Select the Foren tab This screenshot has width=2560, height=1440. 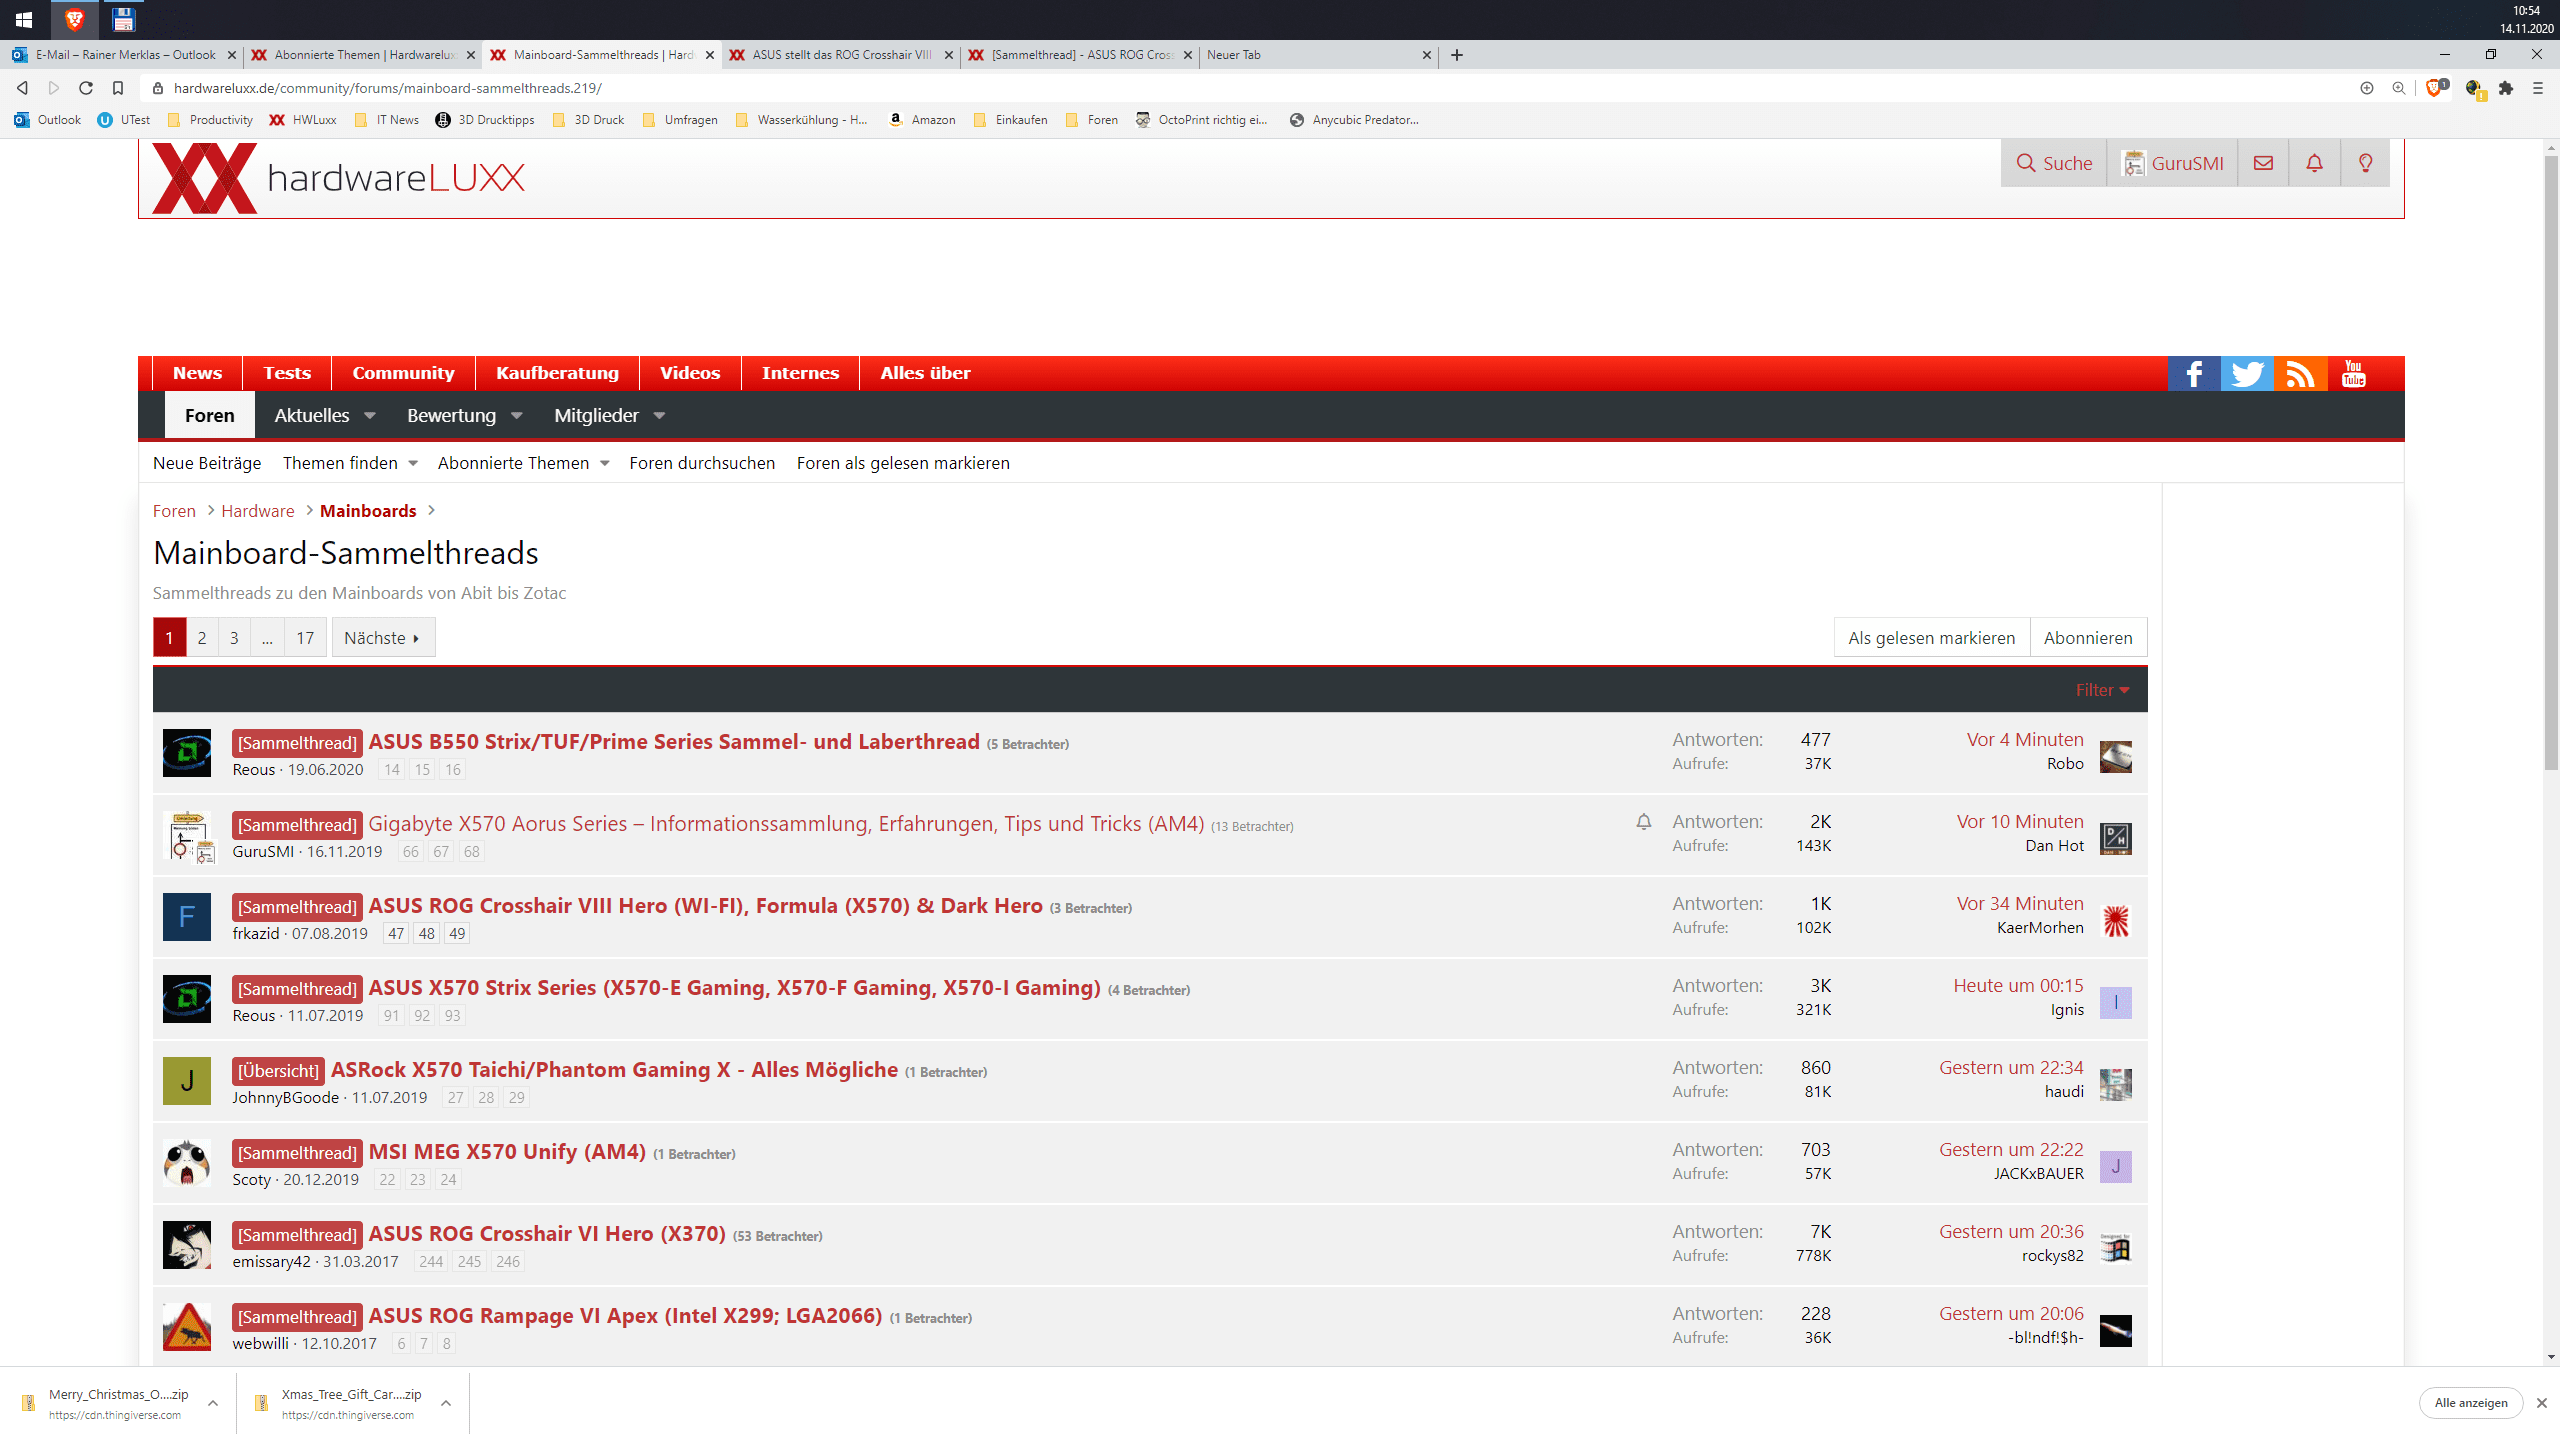click(210, 415)
